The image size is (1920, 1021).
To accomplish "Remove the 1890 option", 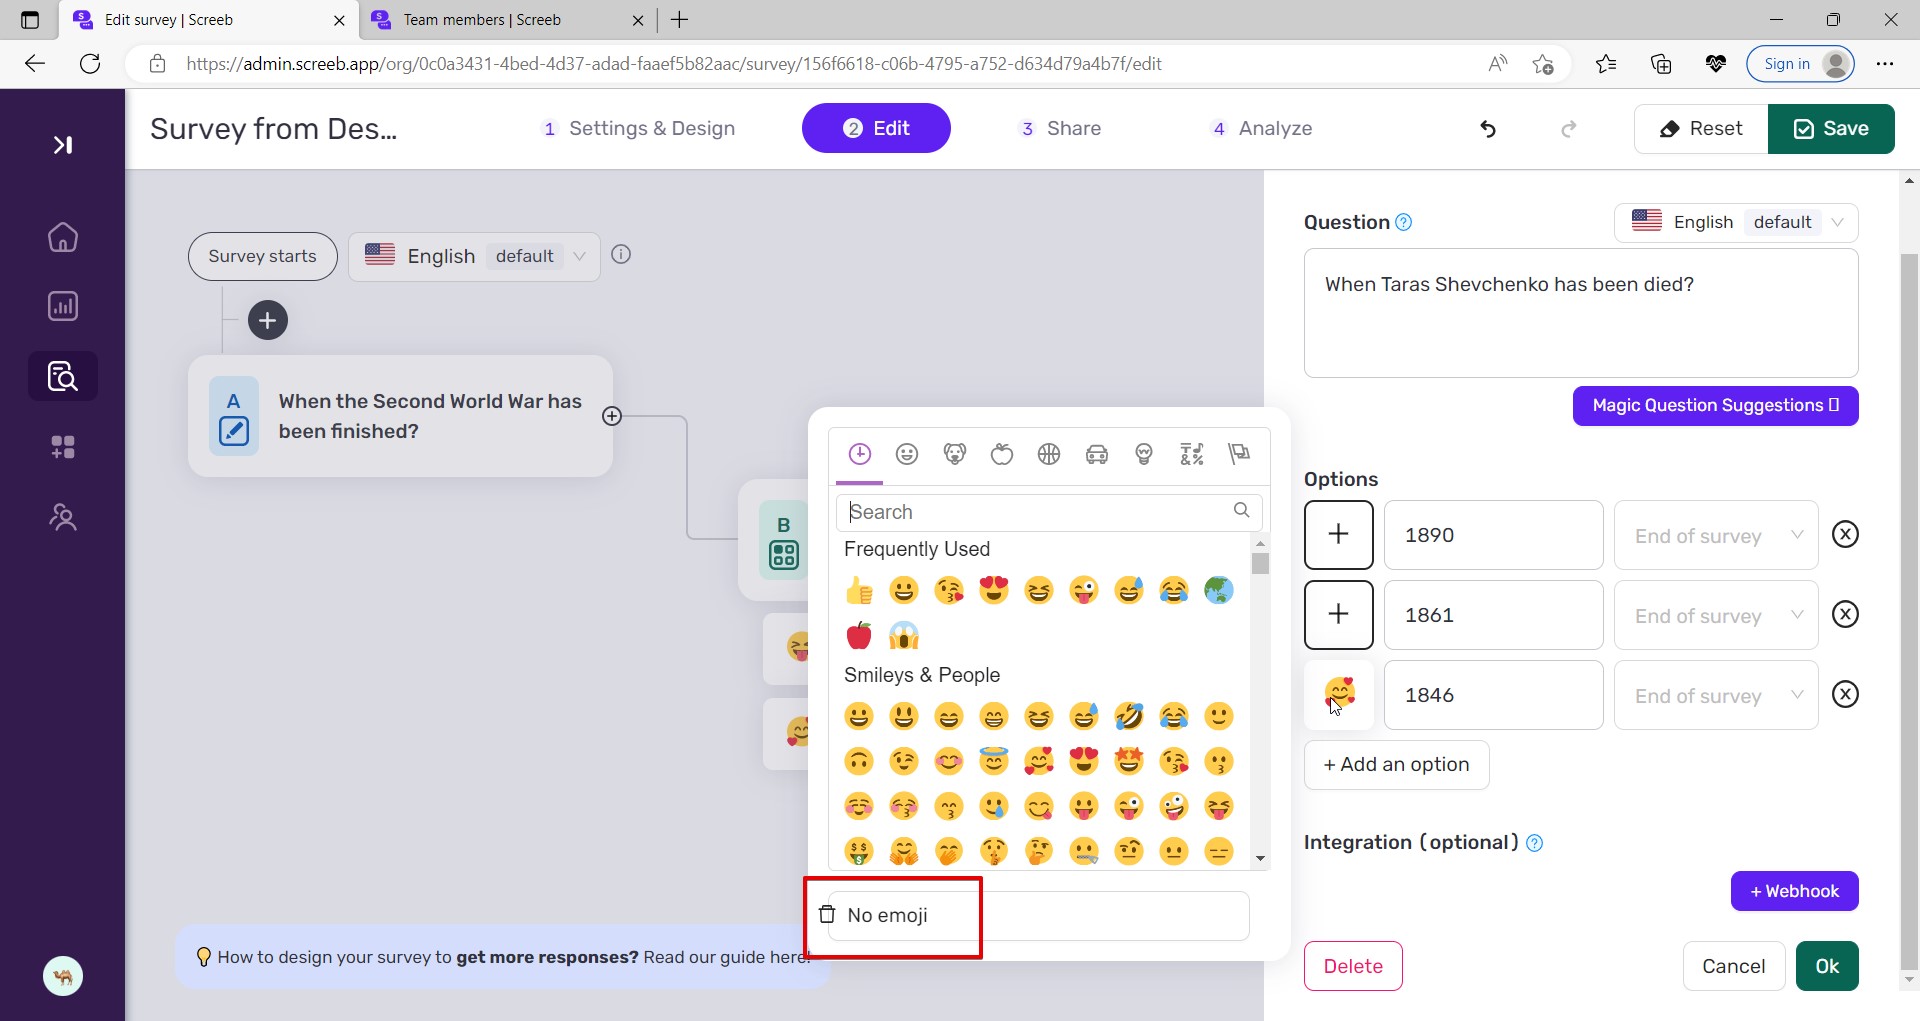I will point(1845,535).
